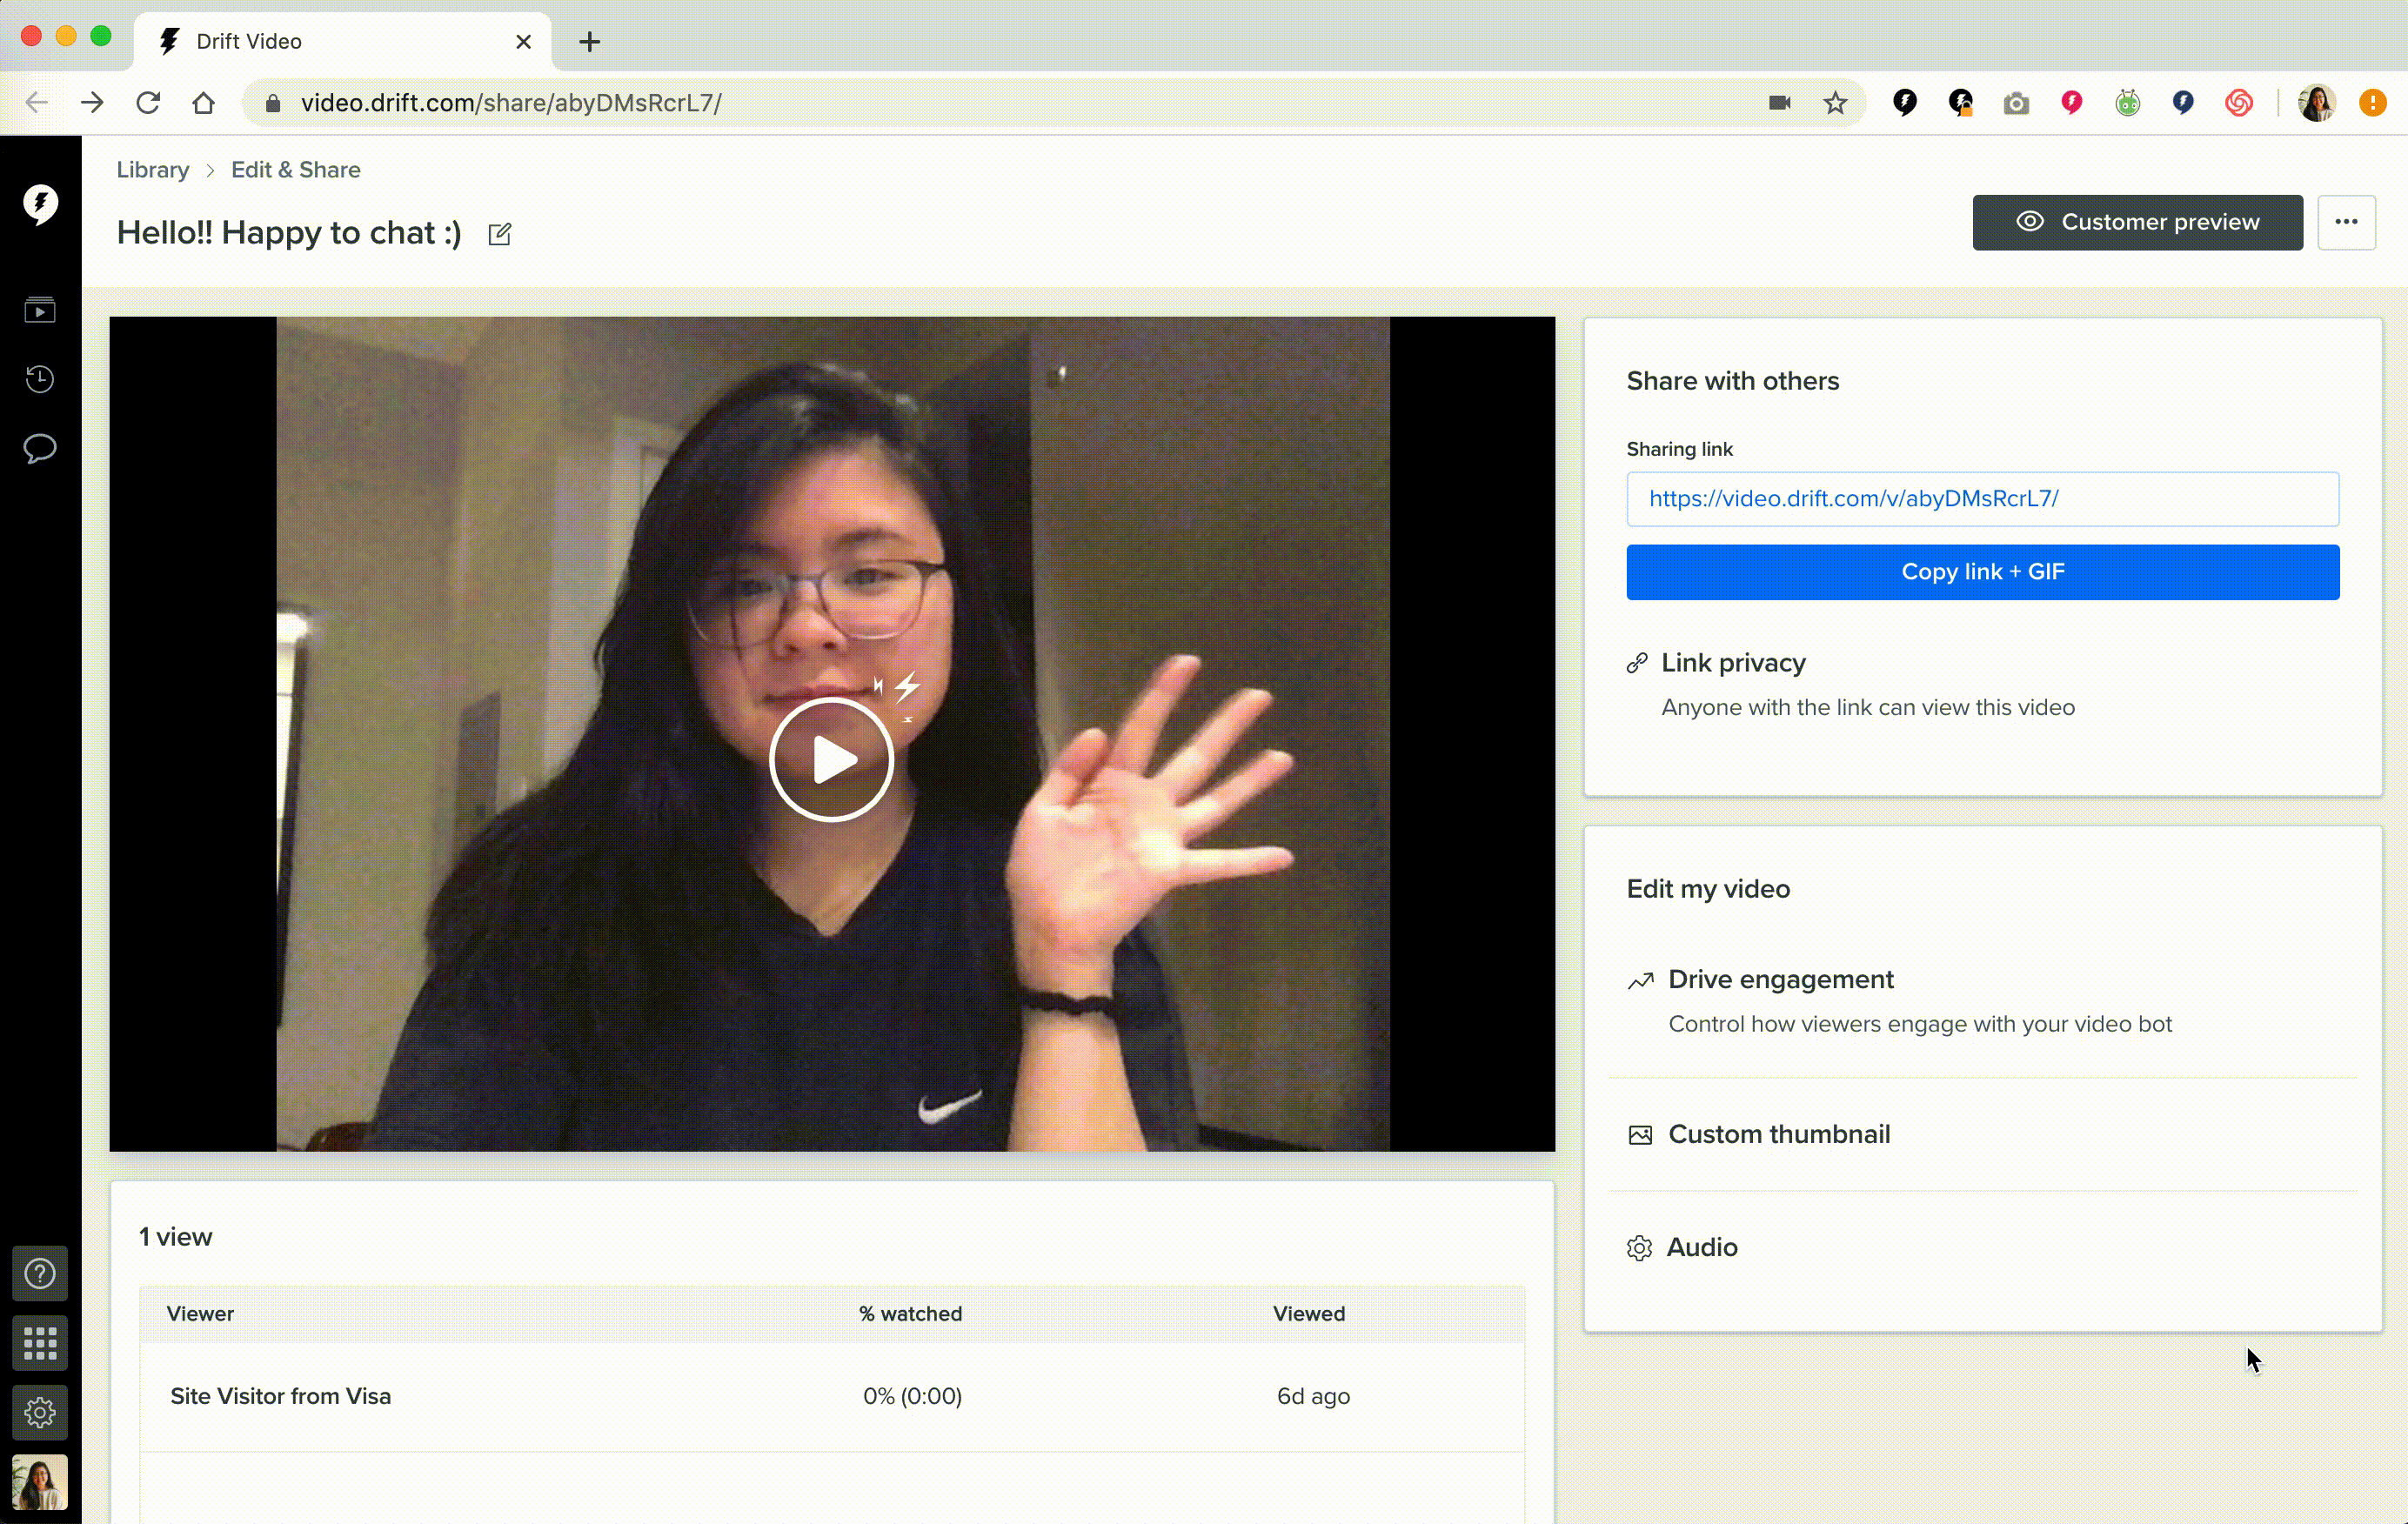Open the three-dots more options menu

pyautogui.click(x=2346, y=222)
